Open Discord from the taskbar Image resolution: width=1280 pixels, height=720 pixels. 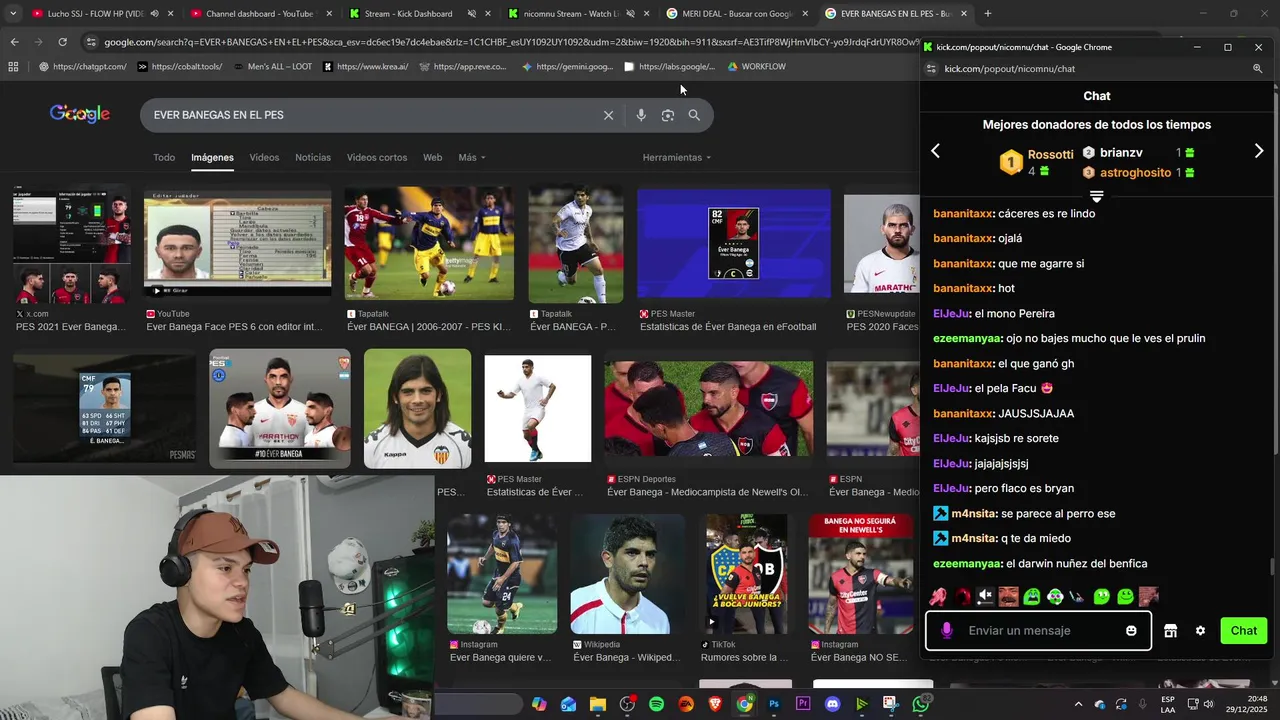click(x=832, y=704)
